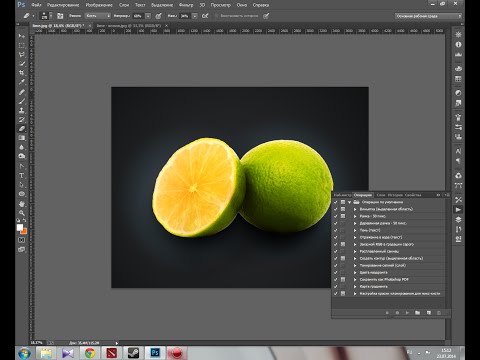
Task: Open the flow value dropdown arrow
Action: pyautogui.click(x=195, y=16)
